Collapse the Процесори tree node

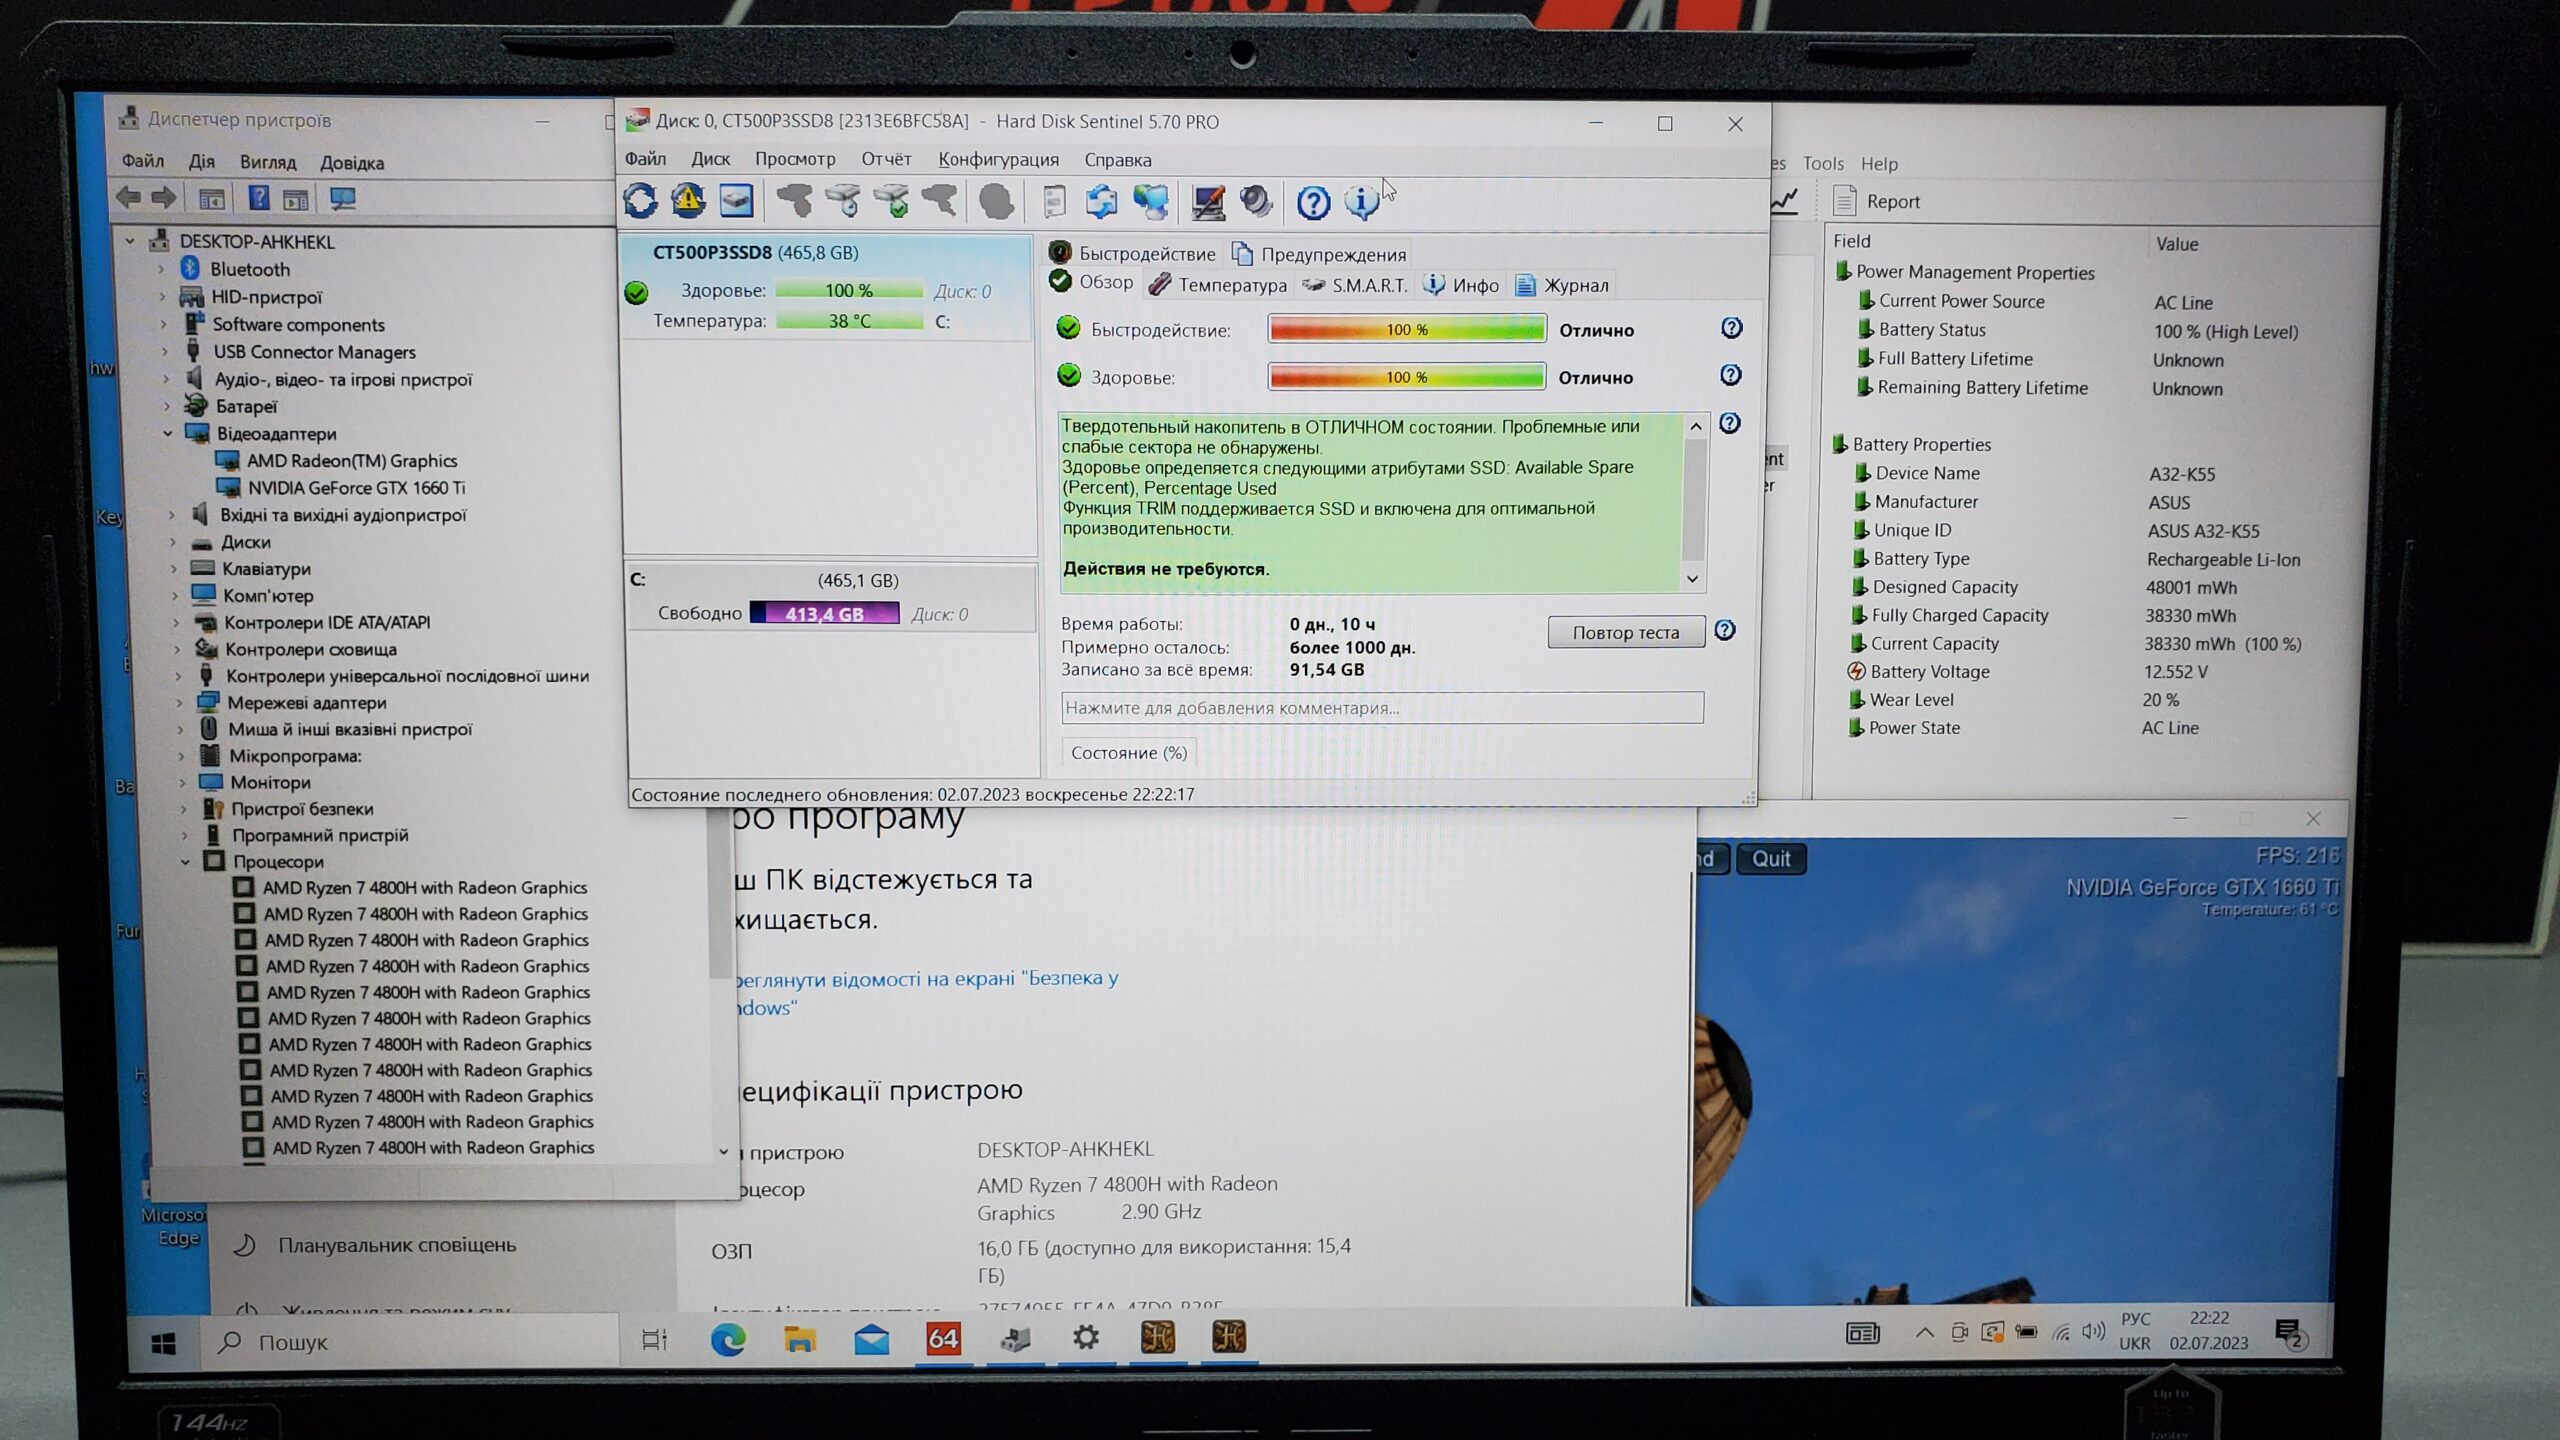point(185,861)
